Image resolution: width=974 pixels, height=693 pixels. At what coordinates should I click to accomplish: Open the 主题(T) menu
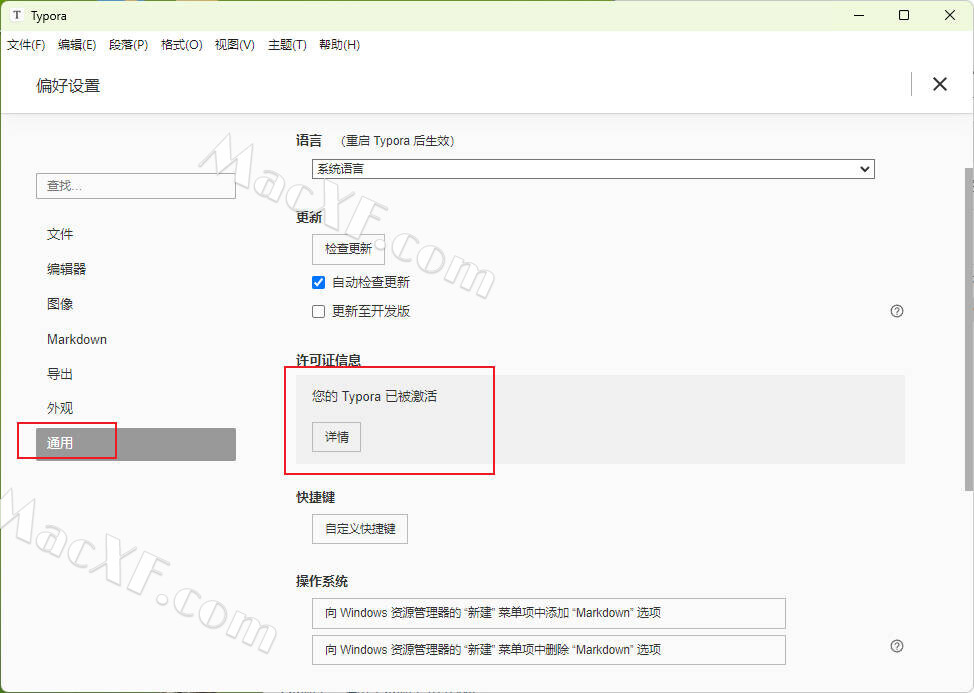[287, 45]
